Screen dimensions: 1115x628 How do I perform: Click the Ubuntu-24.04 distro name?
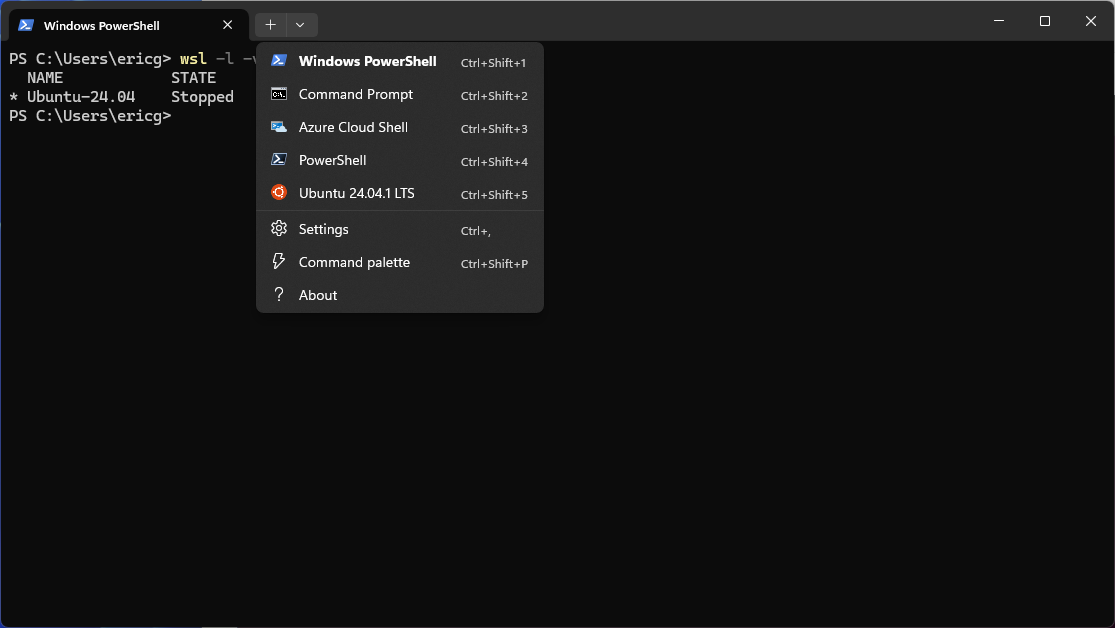tap(81, 97)
